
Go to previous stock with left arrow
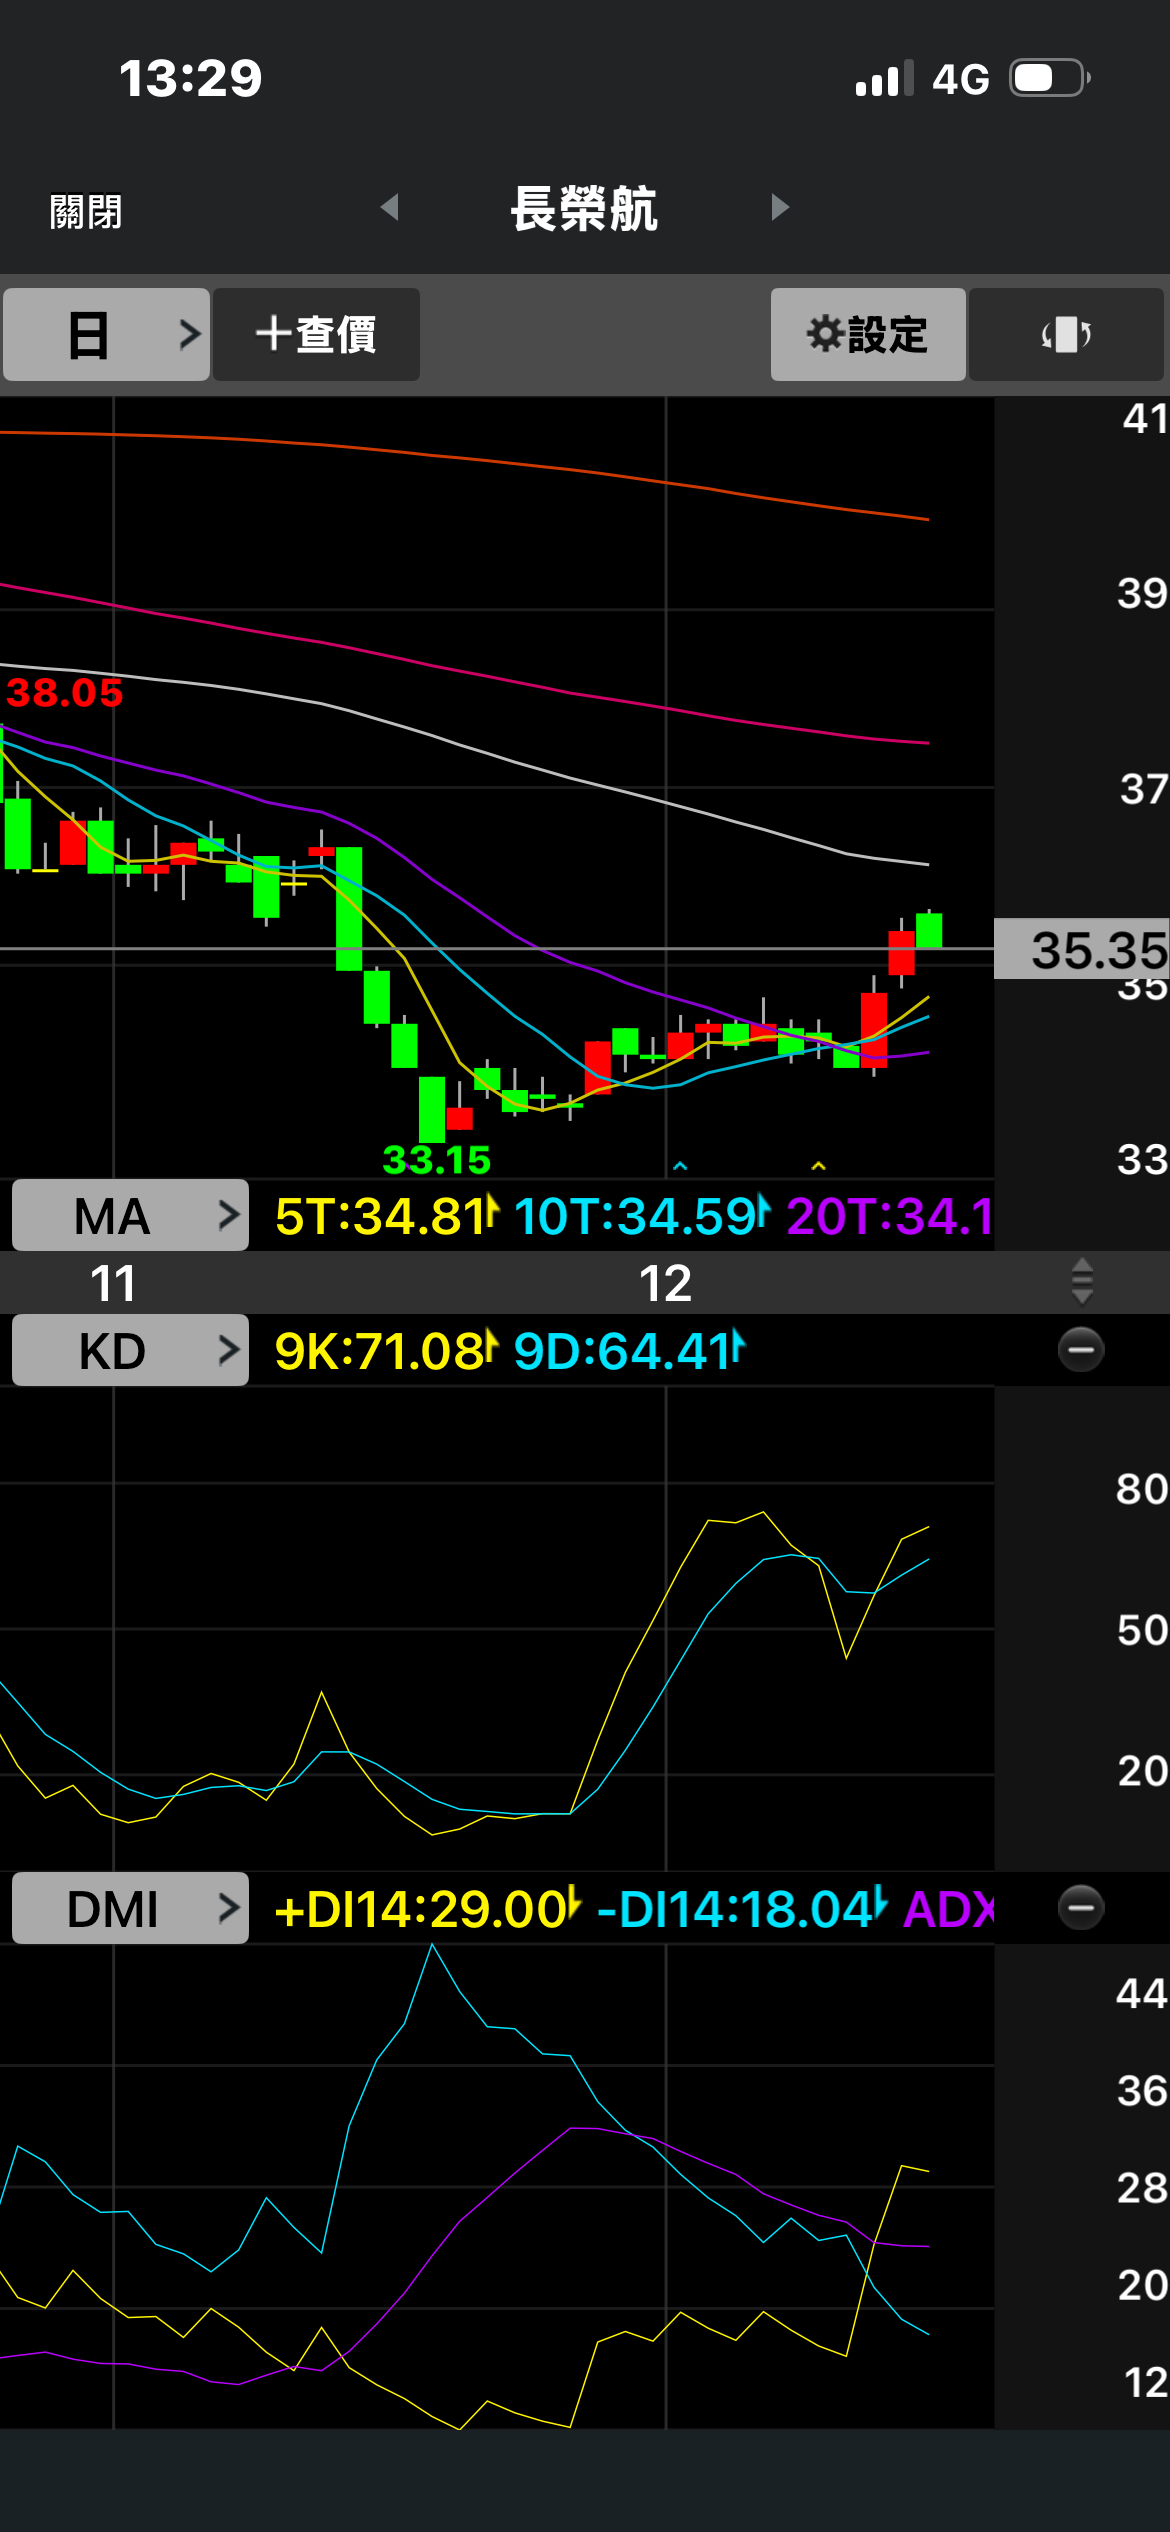390,207
